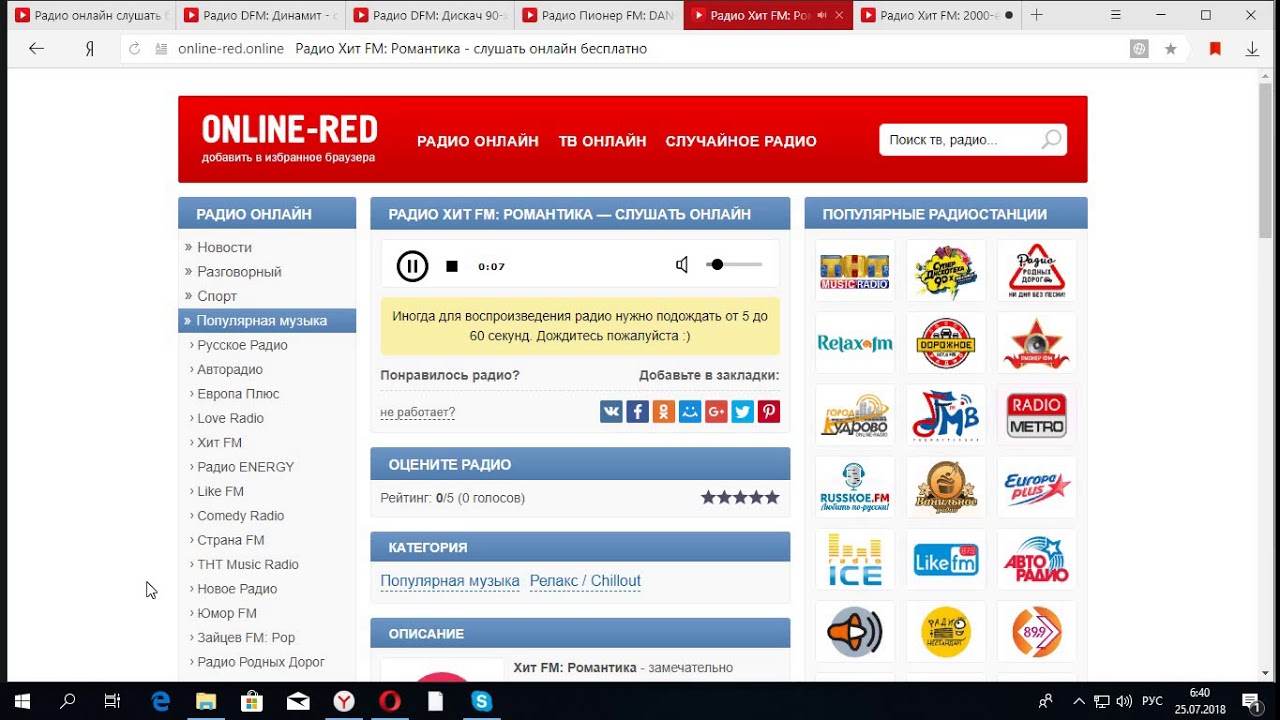Open Новости category in sidebar

click(224, 247)
